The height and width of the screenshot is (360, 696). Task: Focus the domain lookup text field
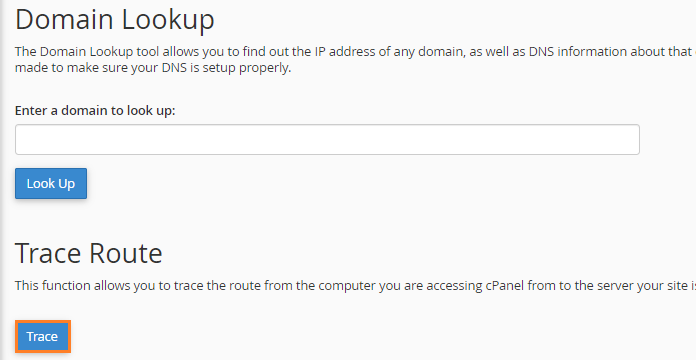pos(327,139)
